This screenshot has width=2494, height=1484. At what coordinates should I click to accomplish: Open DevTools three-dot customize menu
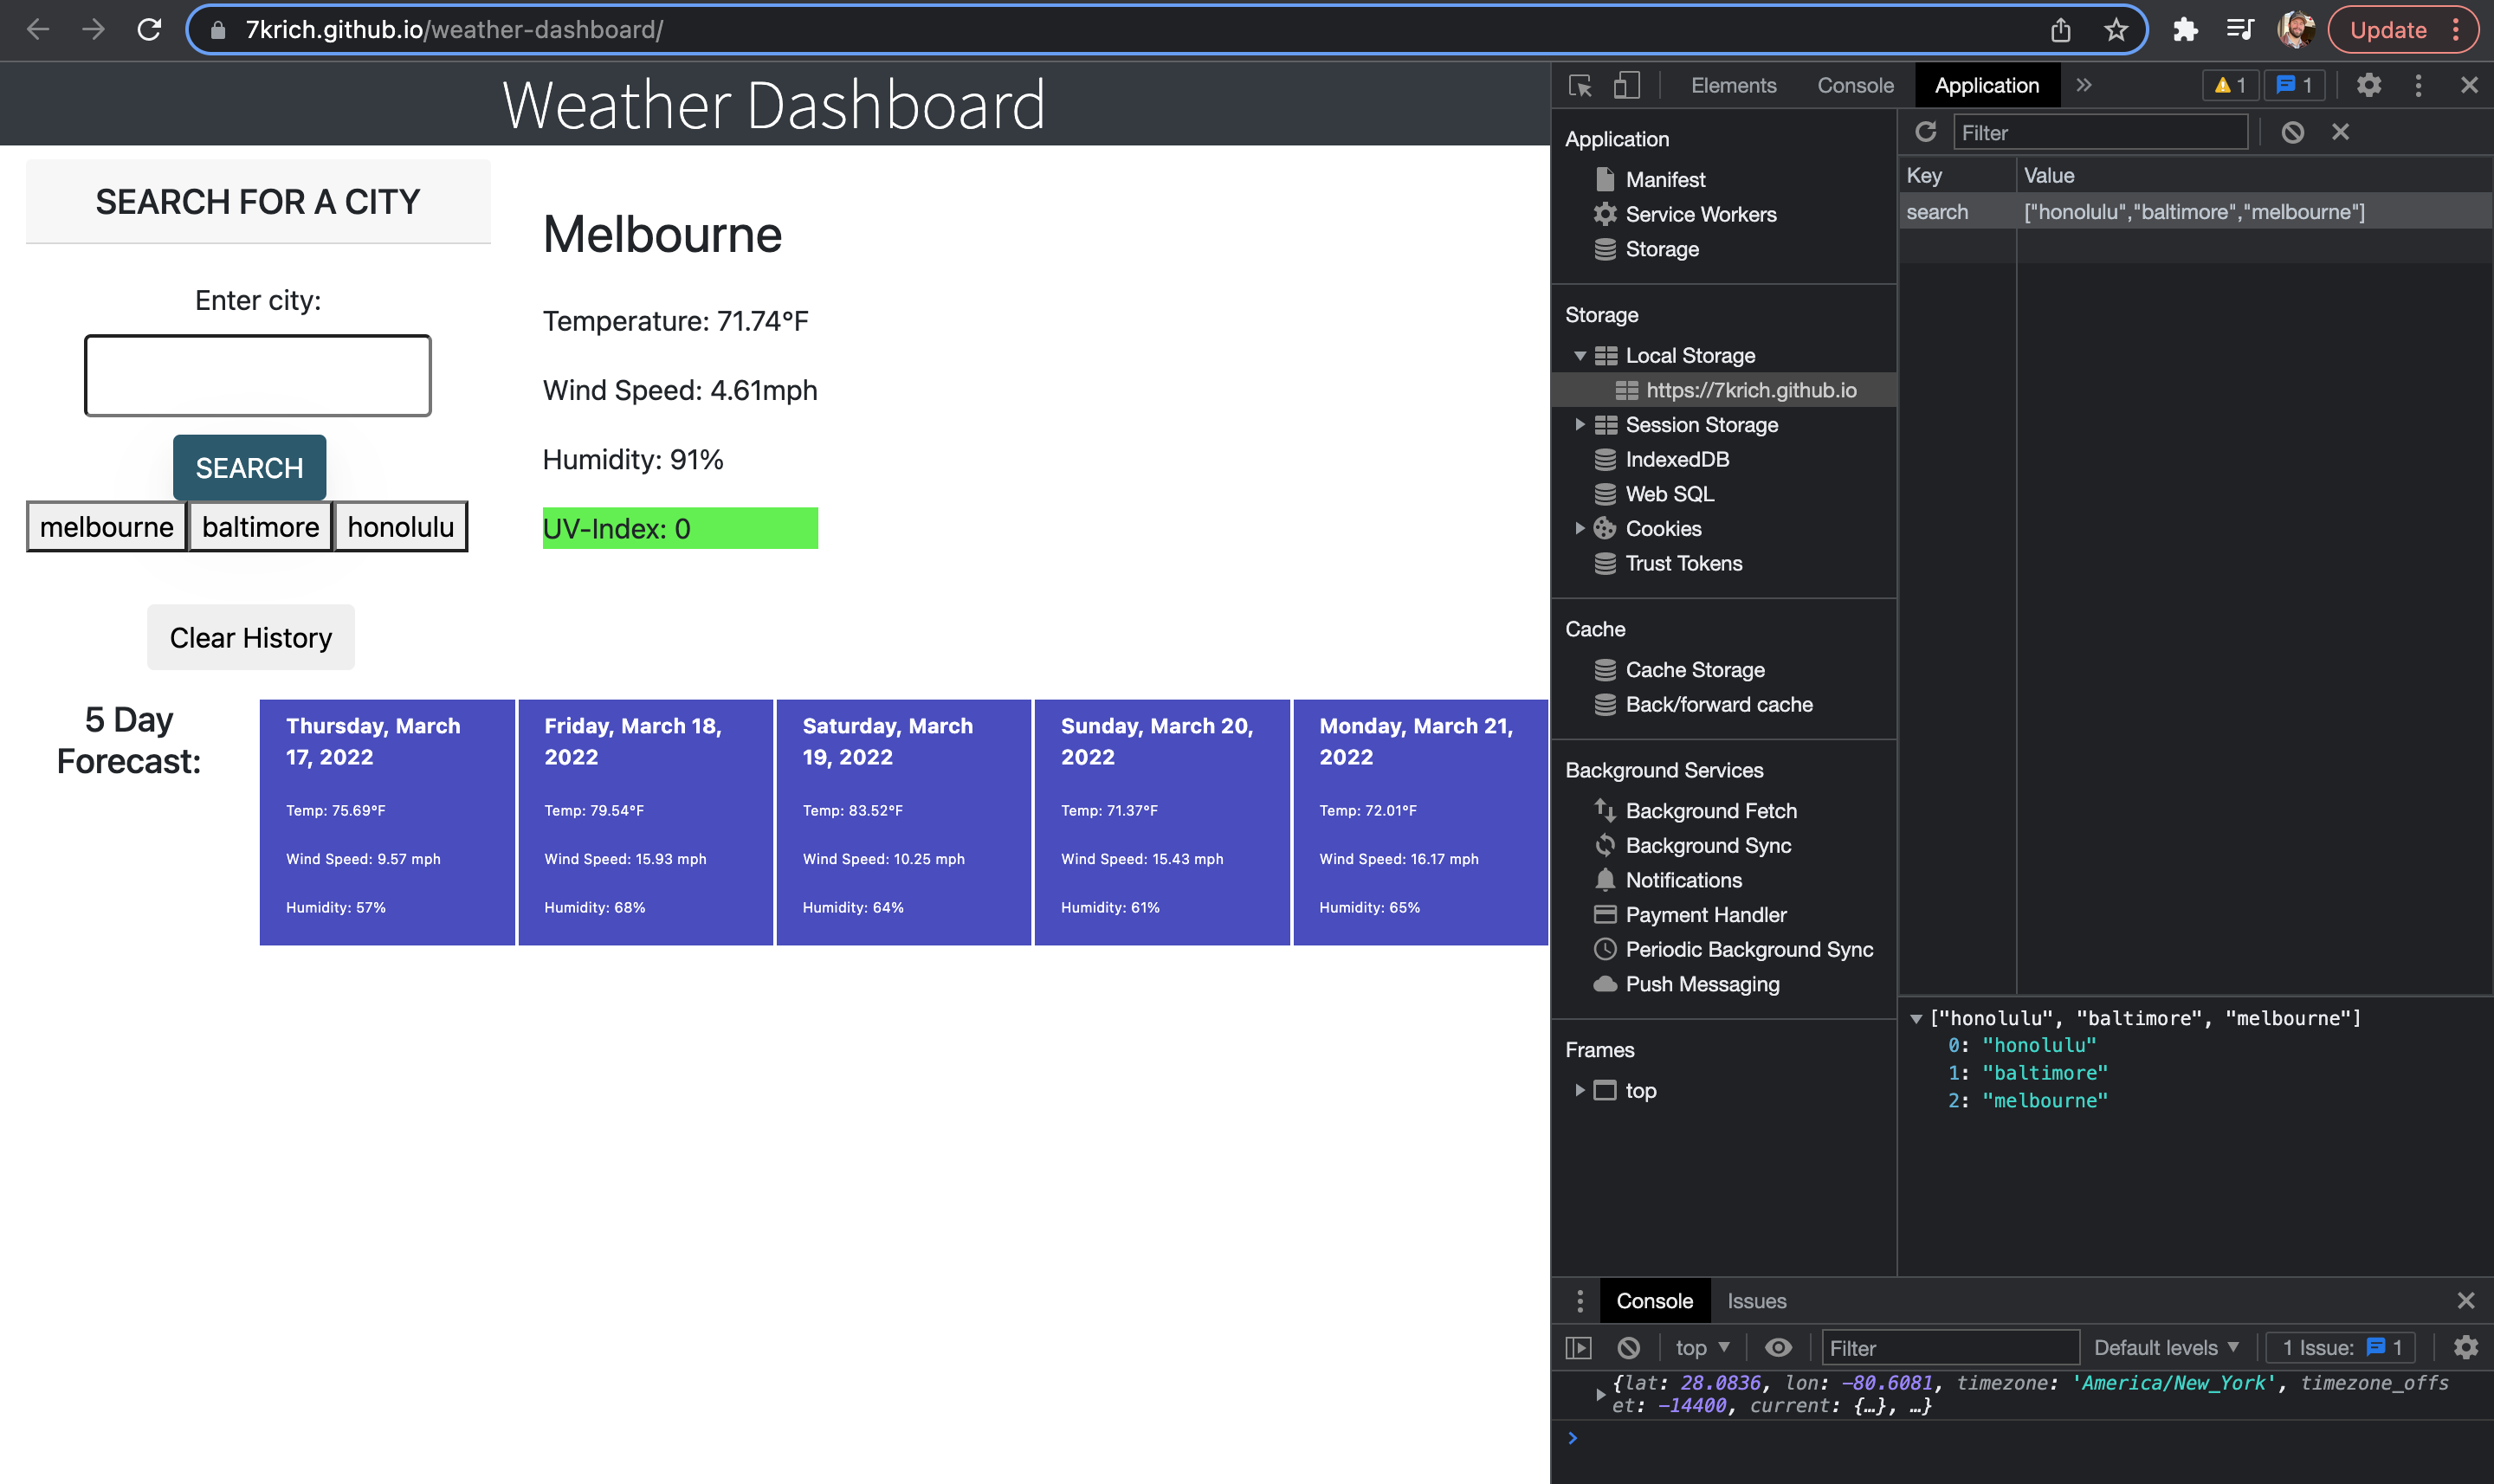(2418, 85)
